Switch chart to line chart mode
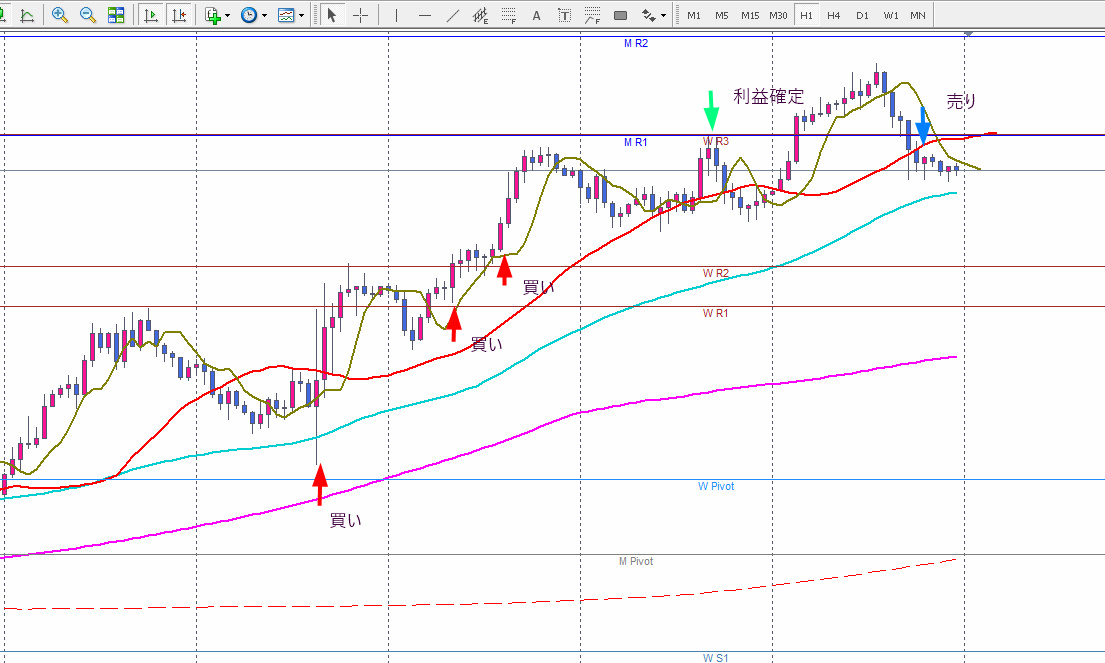This screenshot has height=663, width=1105. pos(27,15)
